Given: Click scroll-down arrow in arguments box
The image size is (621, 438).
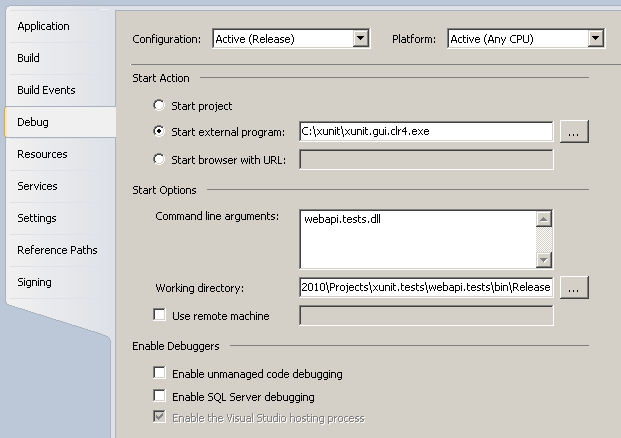Looking at the screenshot, I should (544, 260).
